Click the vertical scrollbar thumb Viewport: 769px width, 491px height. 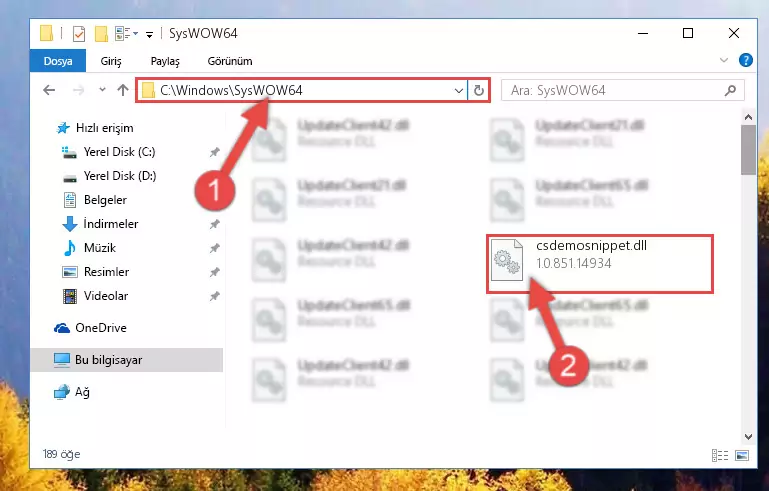pyautogui.click(x=748, y=150)
